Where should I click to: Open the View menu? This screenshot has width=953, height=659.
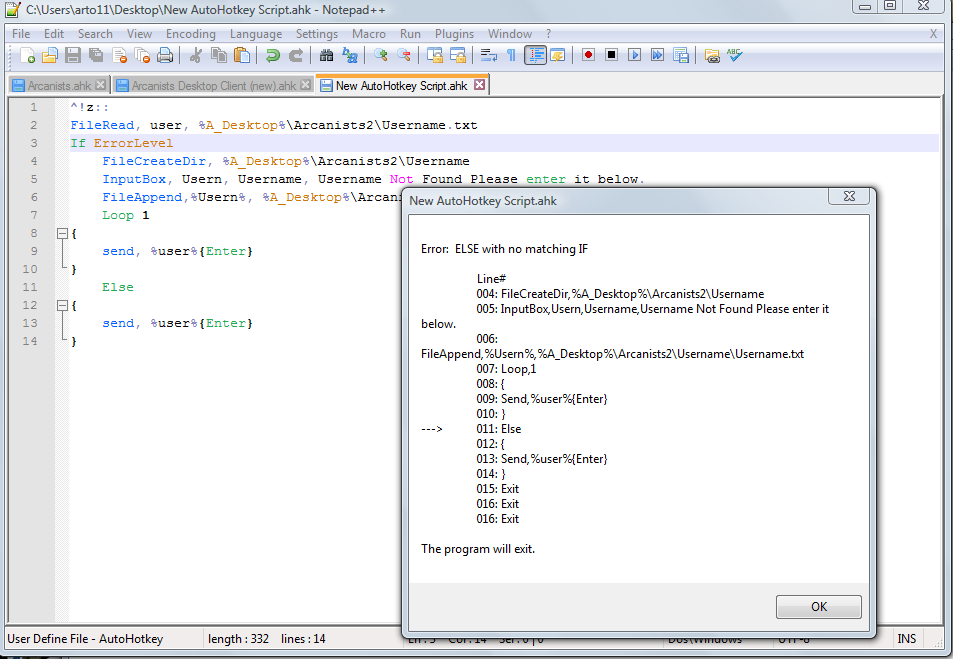coord(139,34)
